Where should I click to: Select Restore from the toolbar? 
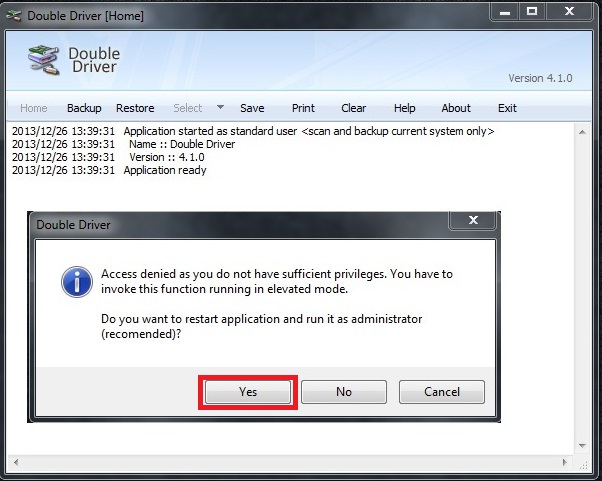[x=135, y=108]
